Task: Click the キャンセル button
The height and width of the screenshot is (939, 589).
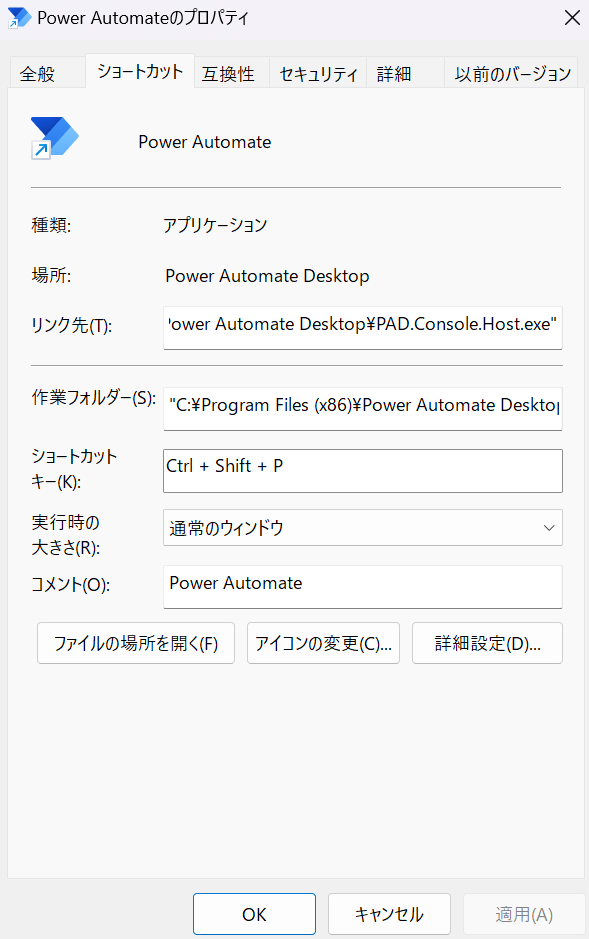Action: coord(389,914)
